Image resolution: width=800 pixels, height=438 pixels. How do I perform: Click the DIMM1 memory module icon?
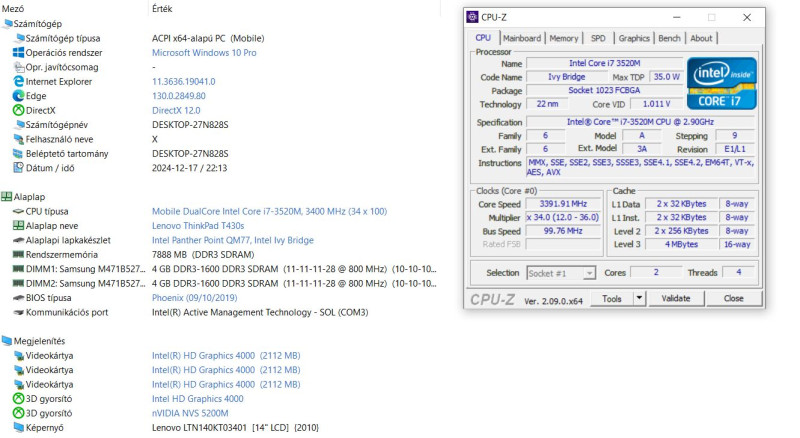pos(18,269)
